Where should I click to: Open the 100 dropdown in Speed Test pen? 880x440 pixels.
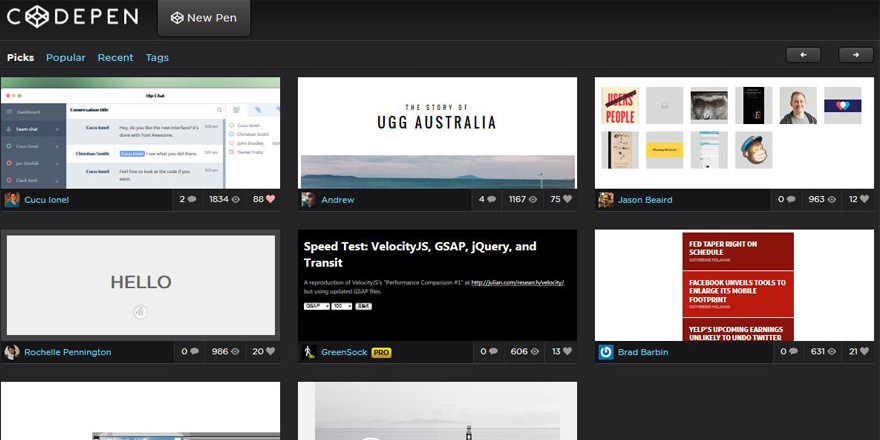tap(341, 306)
